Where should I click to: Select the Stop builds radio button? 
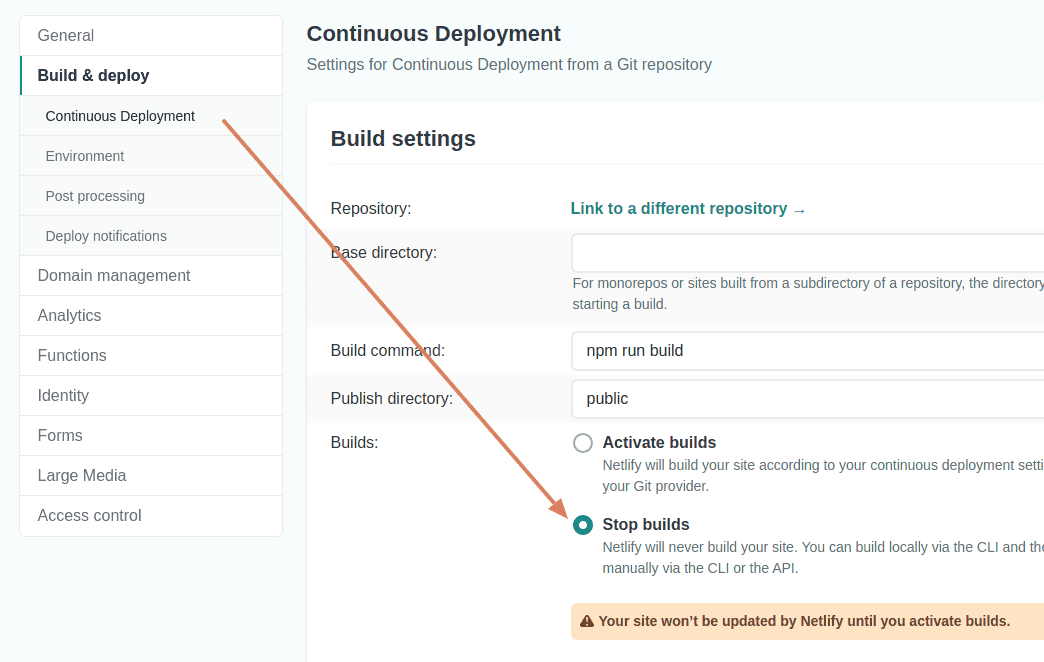click(583, 525)
